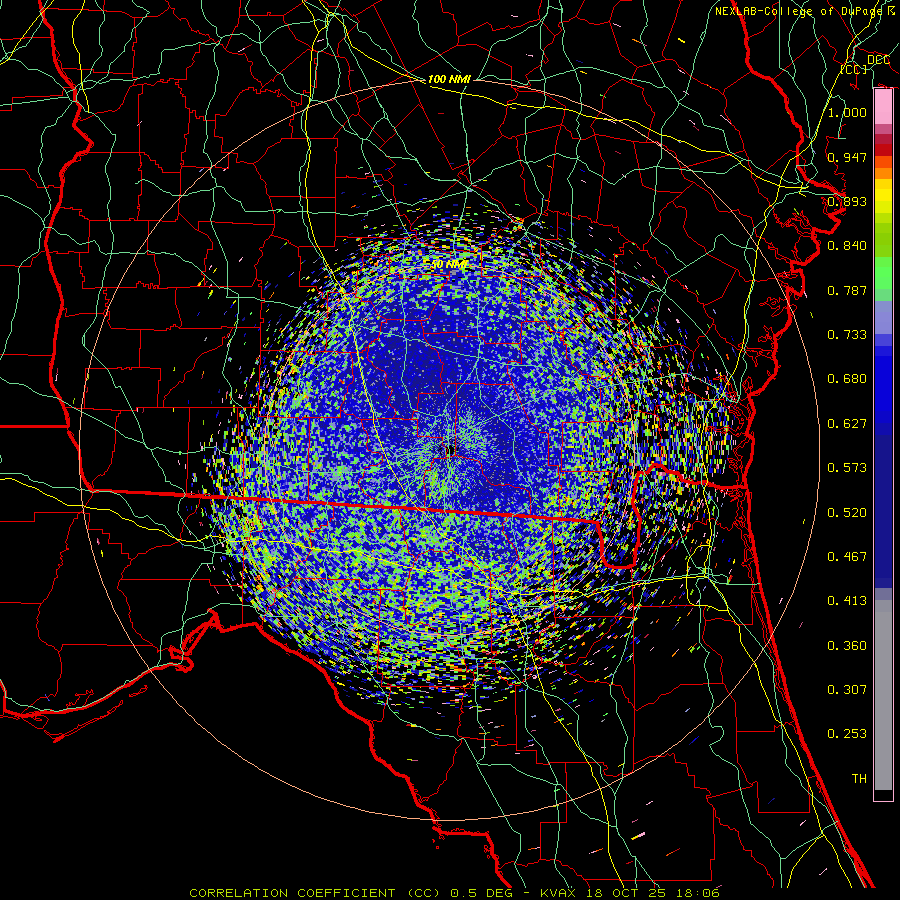The height and width of the screenshot is (900, 900).
Task: Click the 0.520 legend value
Action: pos(847,513)
